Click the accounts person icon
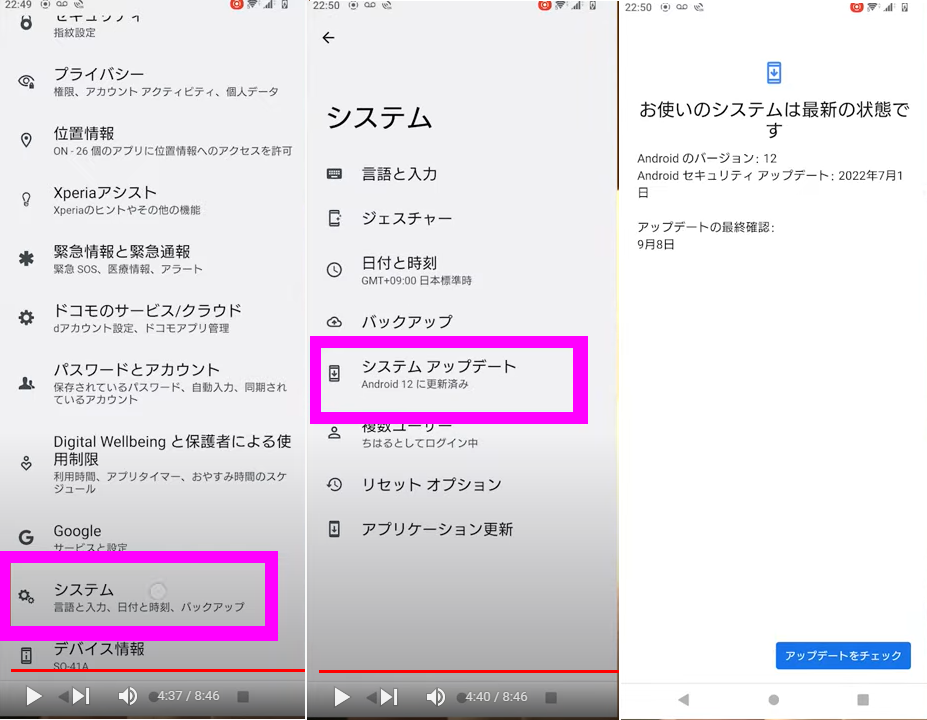Viewport: 927px width, 720px height. 26,383
